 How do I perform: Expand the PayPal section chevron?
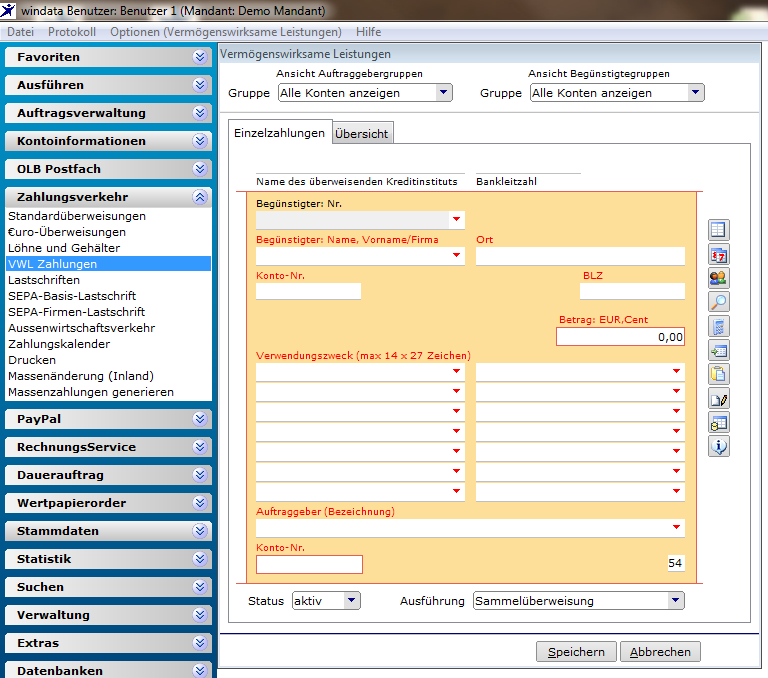pos(200,419)
